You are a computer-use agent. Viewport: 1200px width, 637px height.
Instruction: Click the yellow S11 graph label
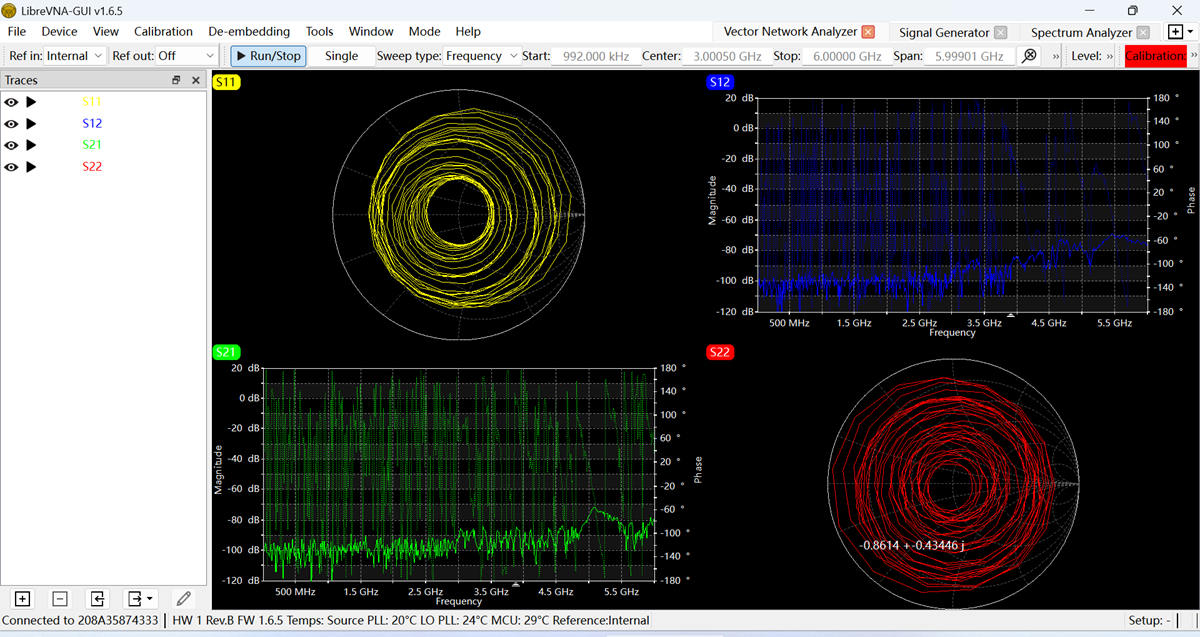click(x=227, y=83)
